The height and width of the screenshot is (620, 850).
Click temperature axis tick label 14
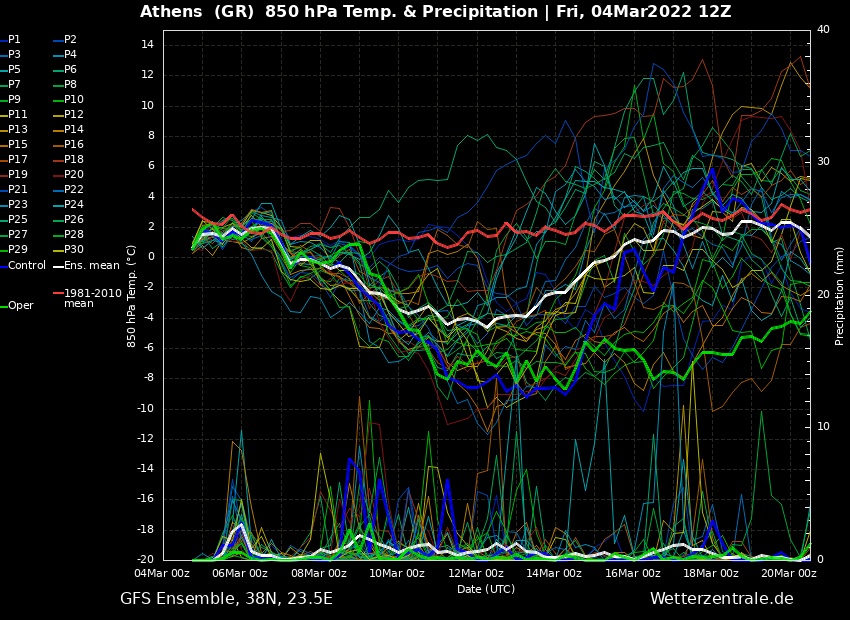148,45
